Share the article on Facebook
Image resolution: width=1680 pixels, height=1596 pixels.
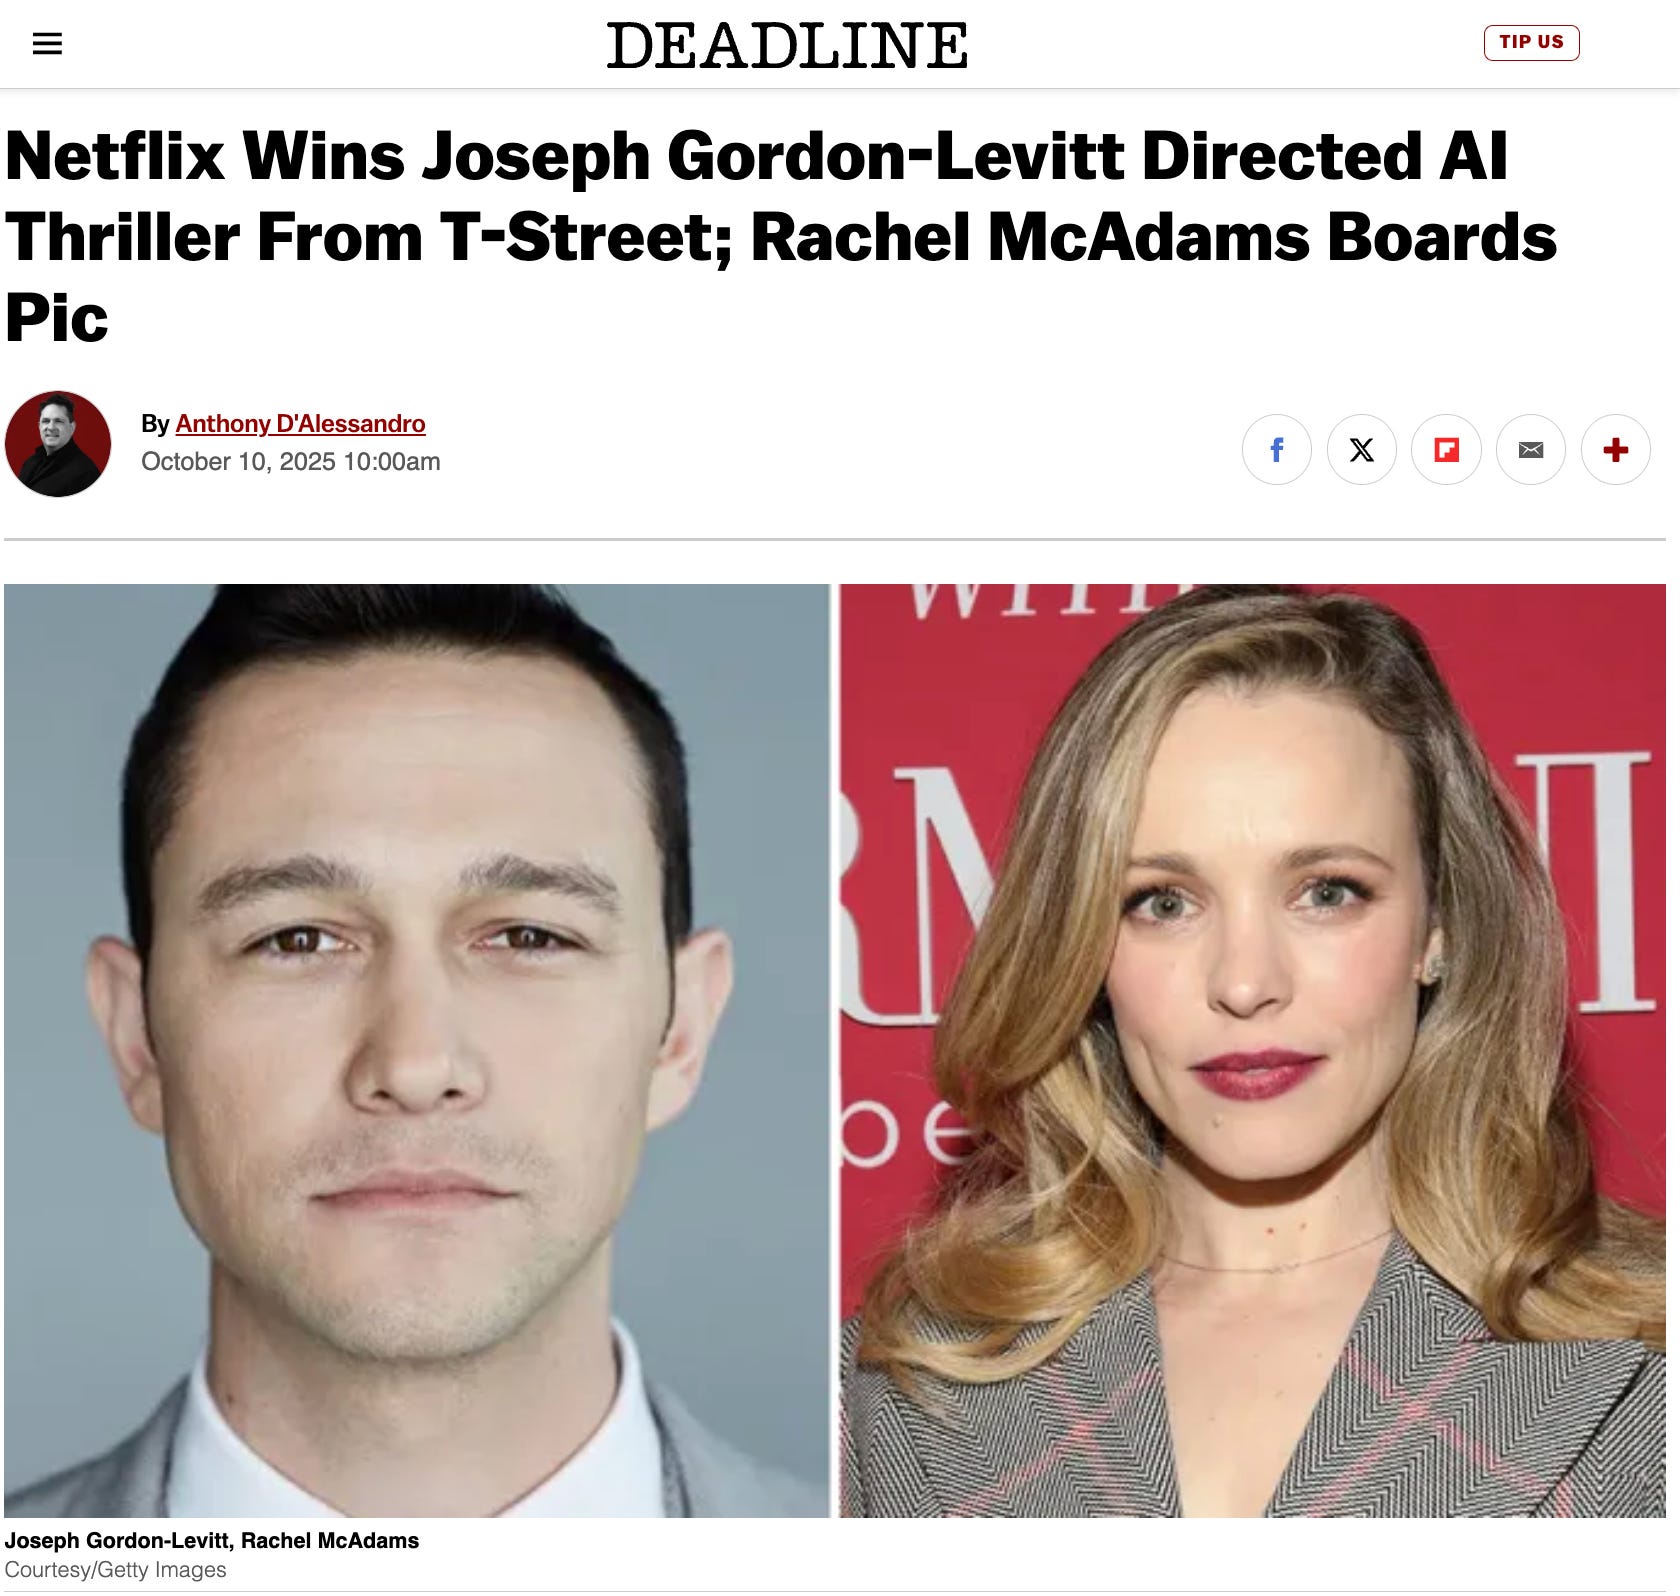tap(1276, 450)
